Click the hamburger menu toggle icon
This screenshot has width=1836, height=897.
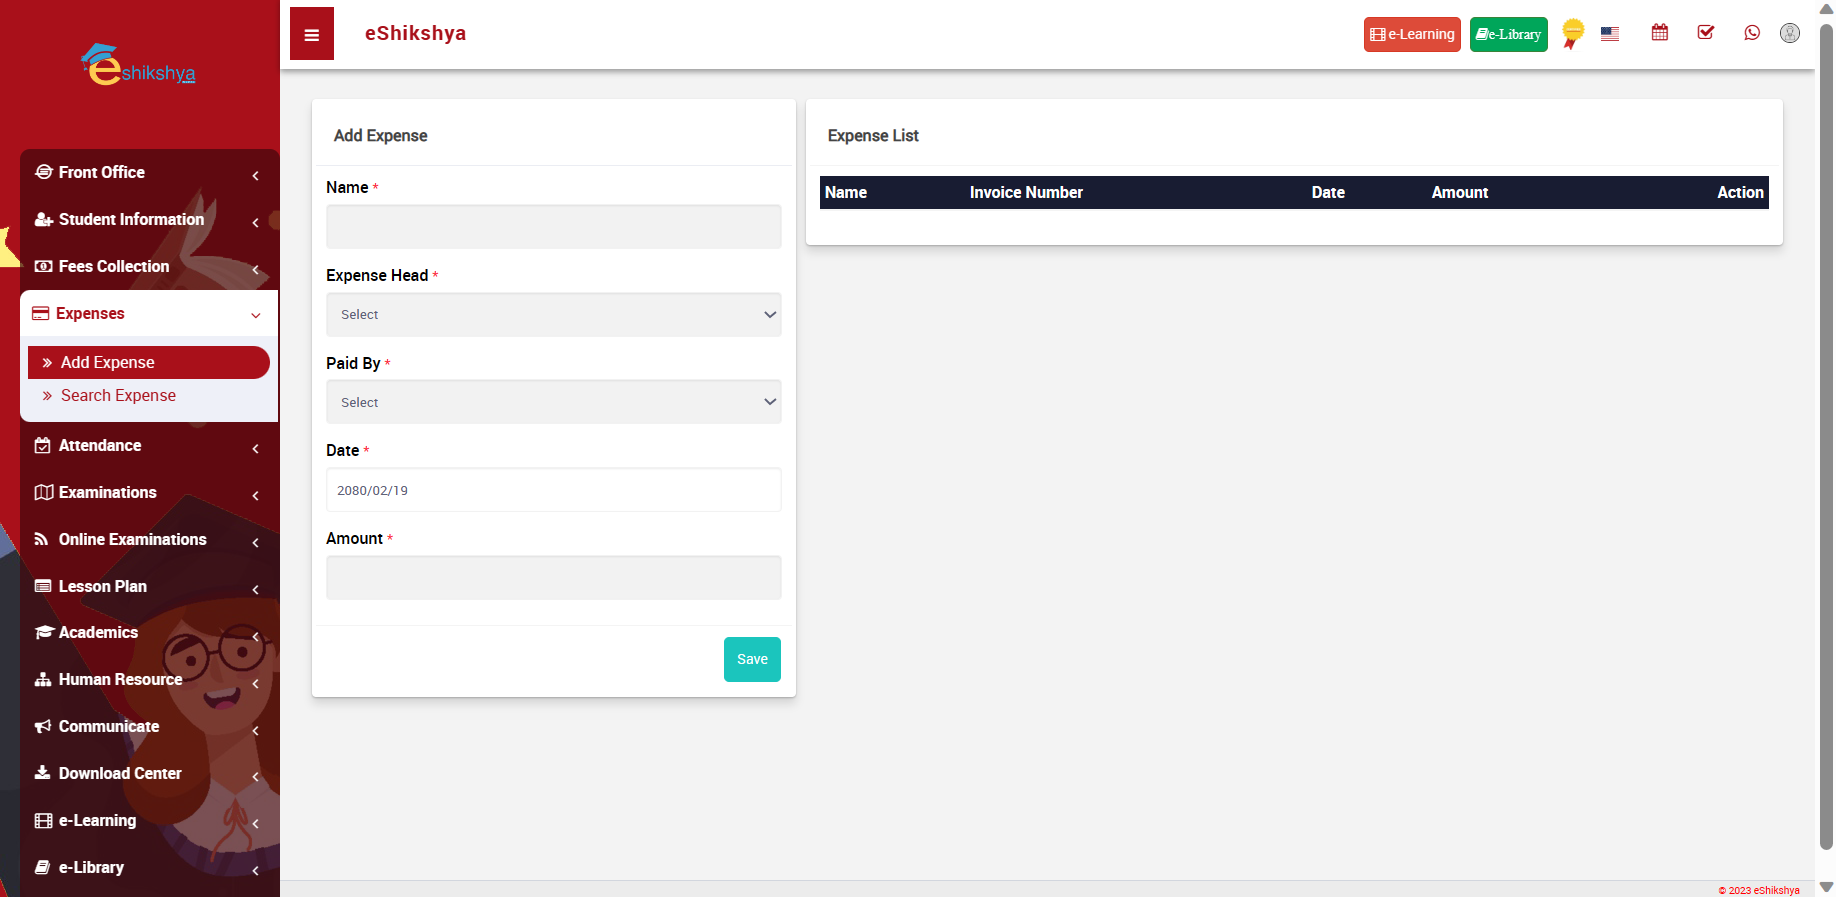click(x=312, y=34)
